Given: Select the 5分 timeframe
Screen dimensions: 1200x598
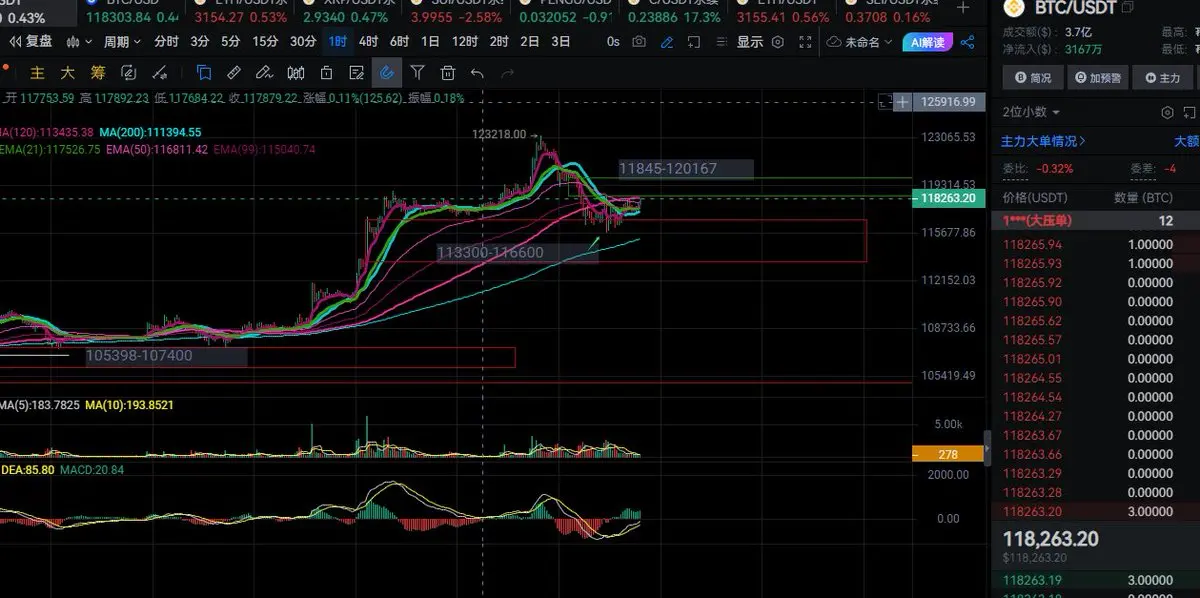Looking at the screenshot, I should (x=231, y=42).
